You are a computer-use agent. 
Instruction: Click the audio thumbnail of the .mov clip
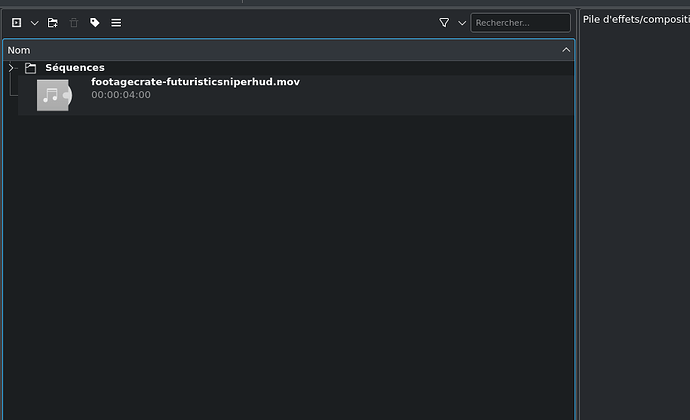(x=54, y=95)
